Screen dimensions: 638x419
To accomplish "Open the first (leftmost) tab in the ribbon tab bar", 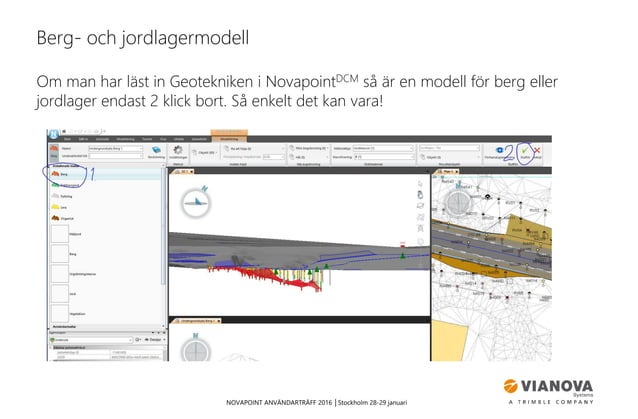I will [x=67, y=139].
